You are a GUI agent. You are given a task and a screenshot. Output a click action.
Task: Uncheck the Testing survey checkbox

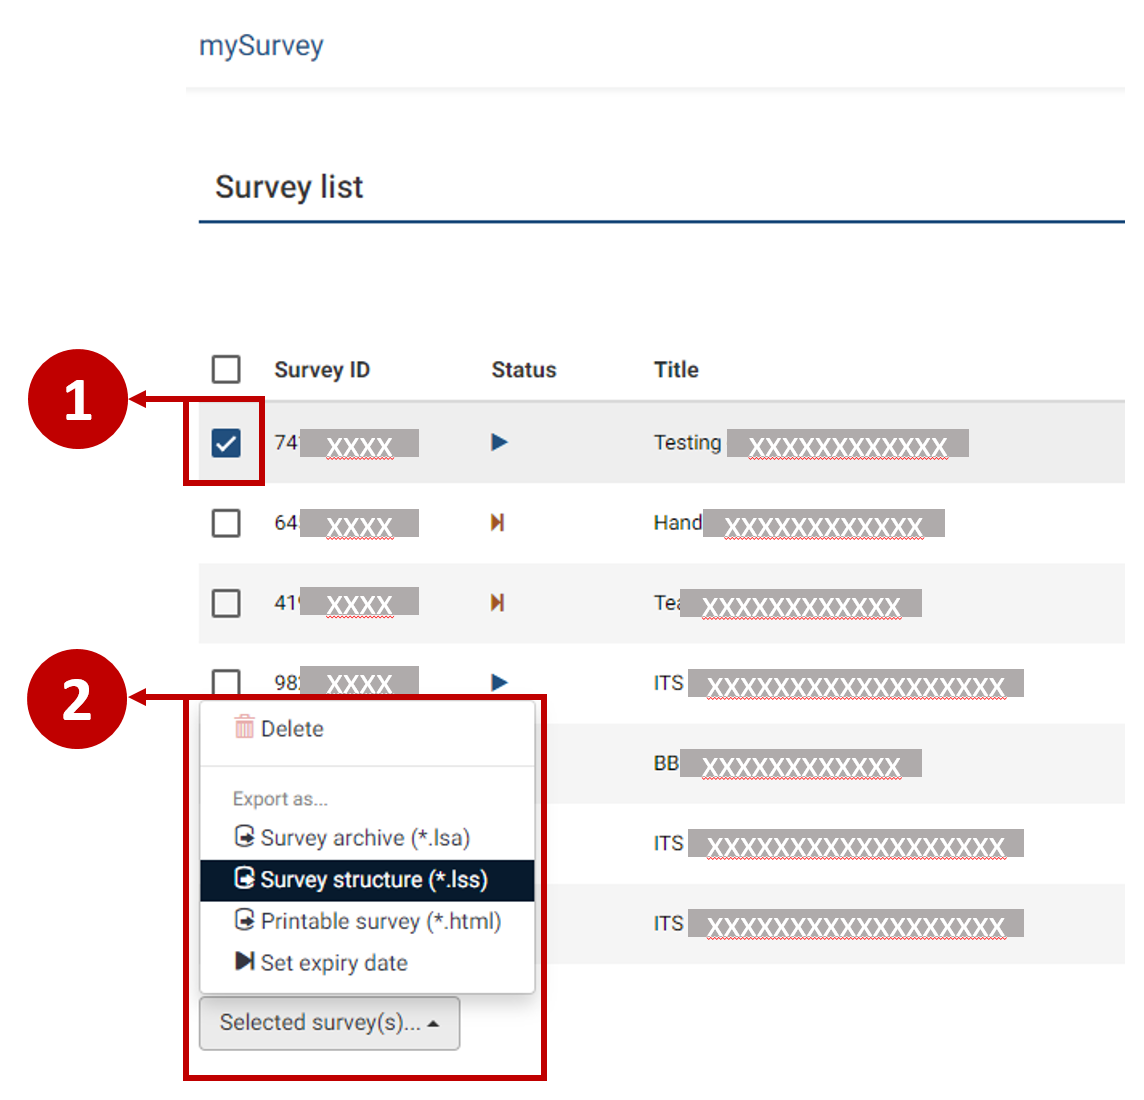point(225,442)
